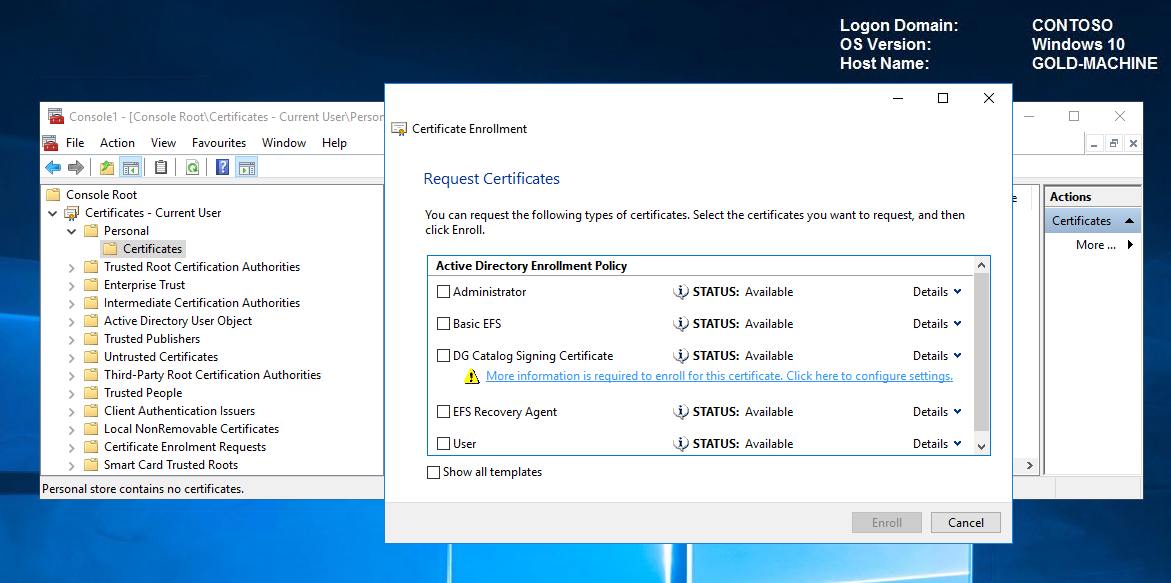This screenshot has height=583, width=1171.
Task: Collapse the Personal tree node
Action: (x=72, y=231)
